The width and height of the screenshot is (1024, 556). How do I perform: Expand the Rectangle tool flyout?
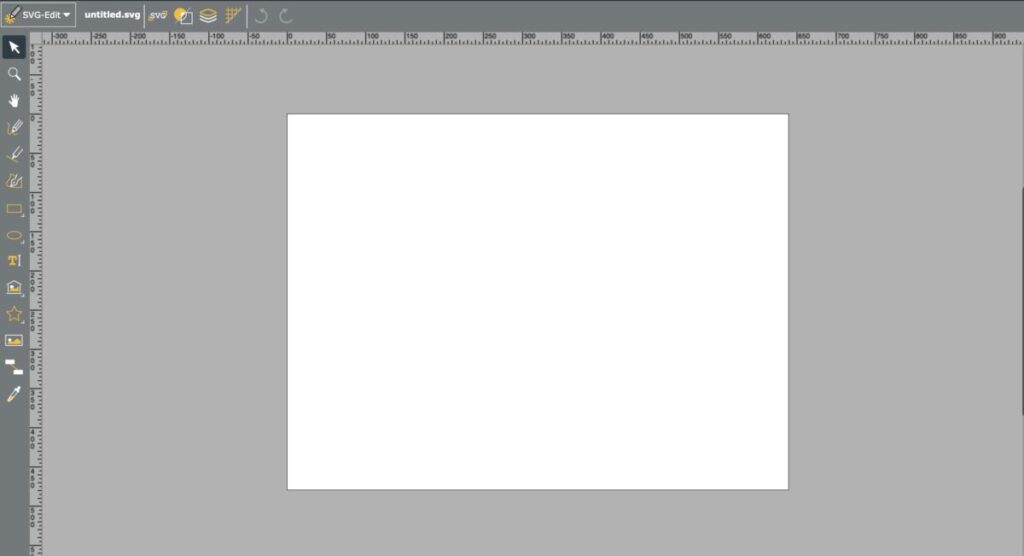coord(24,215)
